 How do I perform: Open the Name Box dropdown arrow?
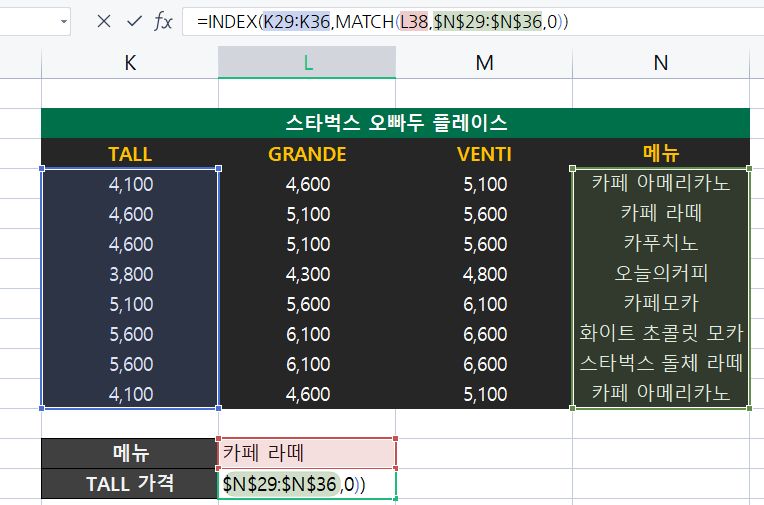point(64,21)
